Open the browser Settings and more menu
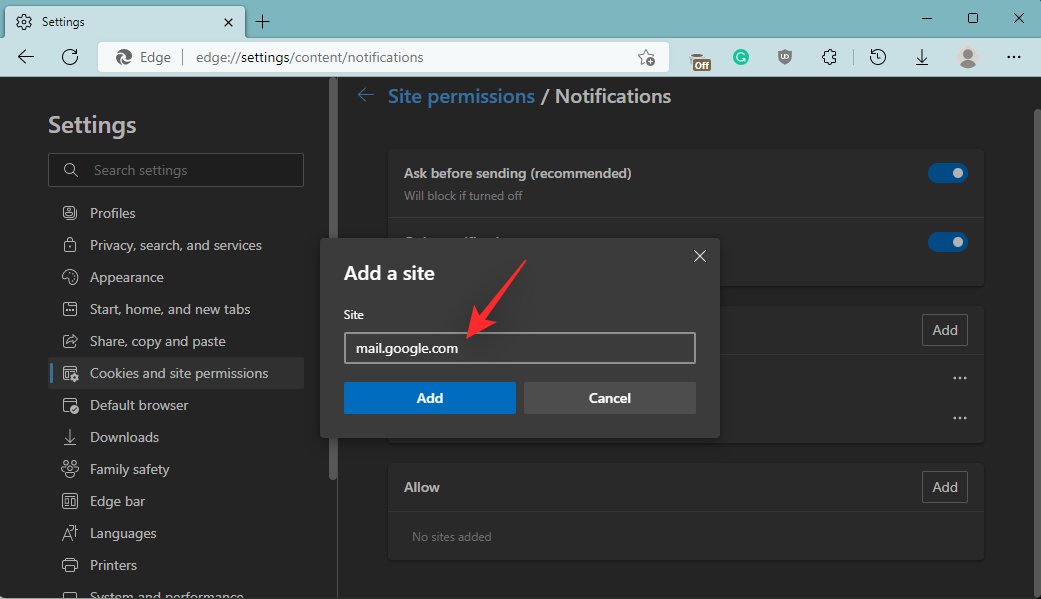 [x=1012, y=58]
